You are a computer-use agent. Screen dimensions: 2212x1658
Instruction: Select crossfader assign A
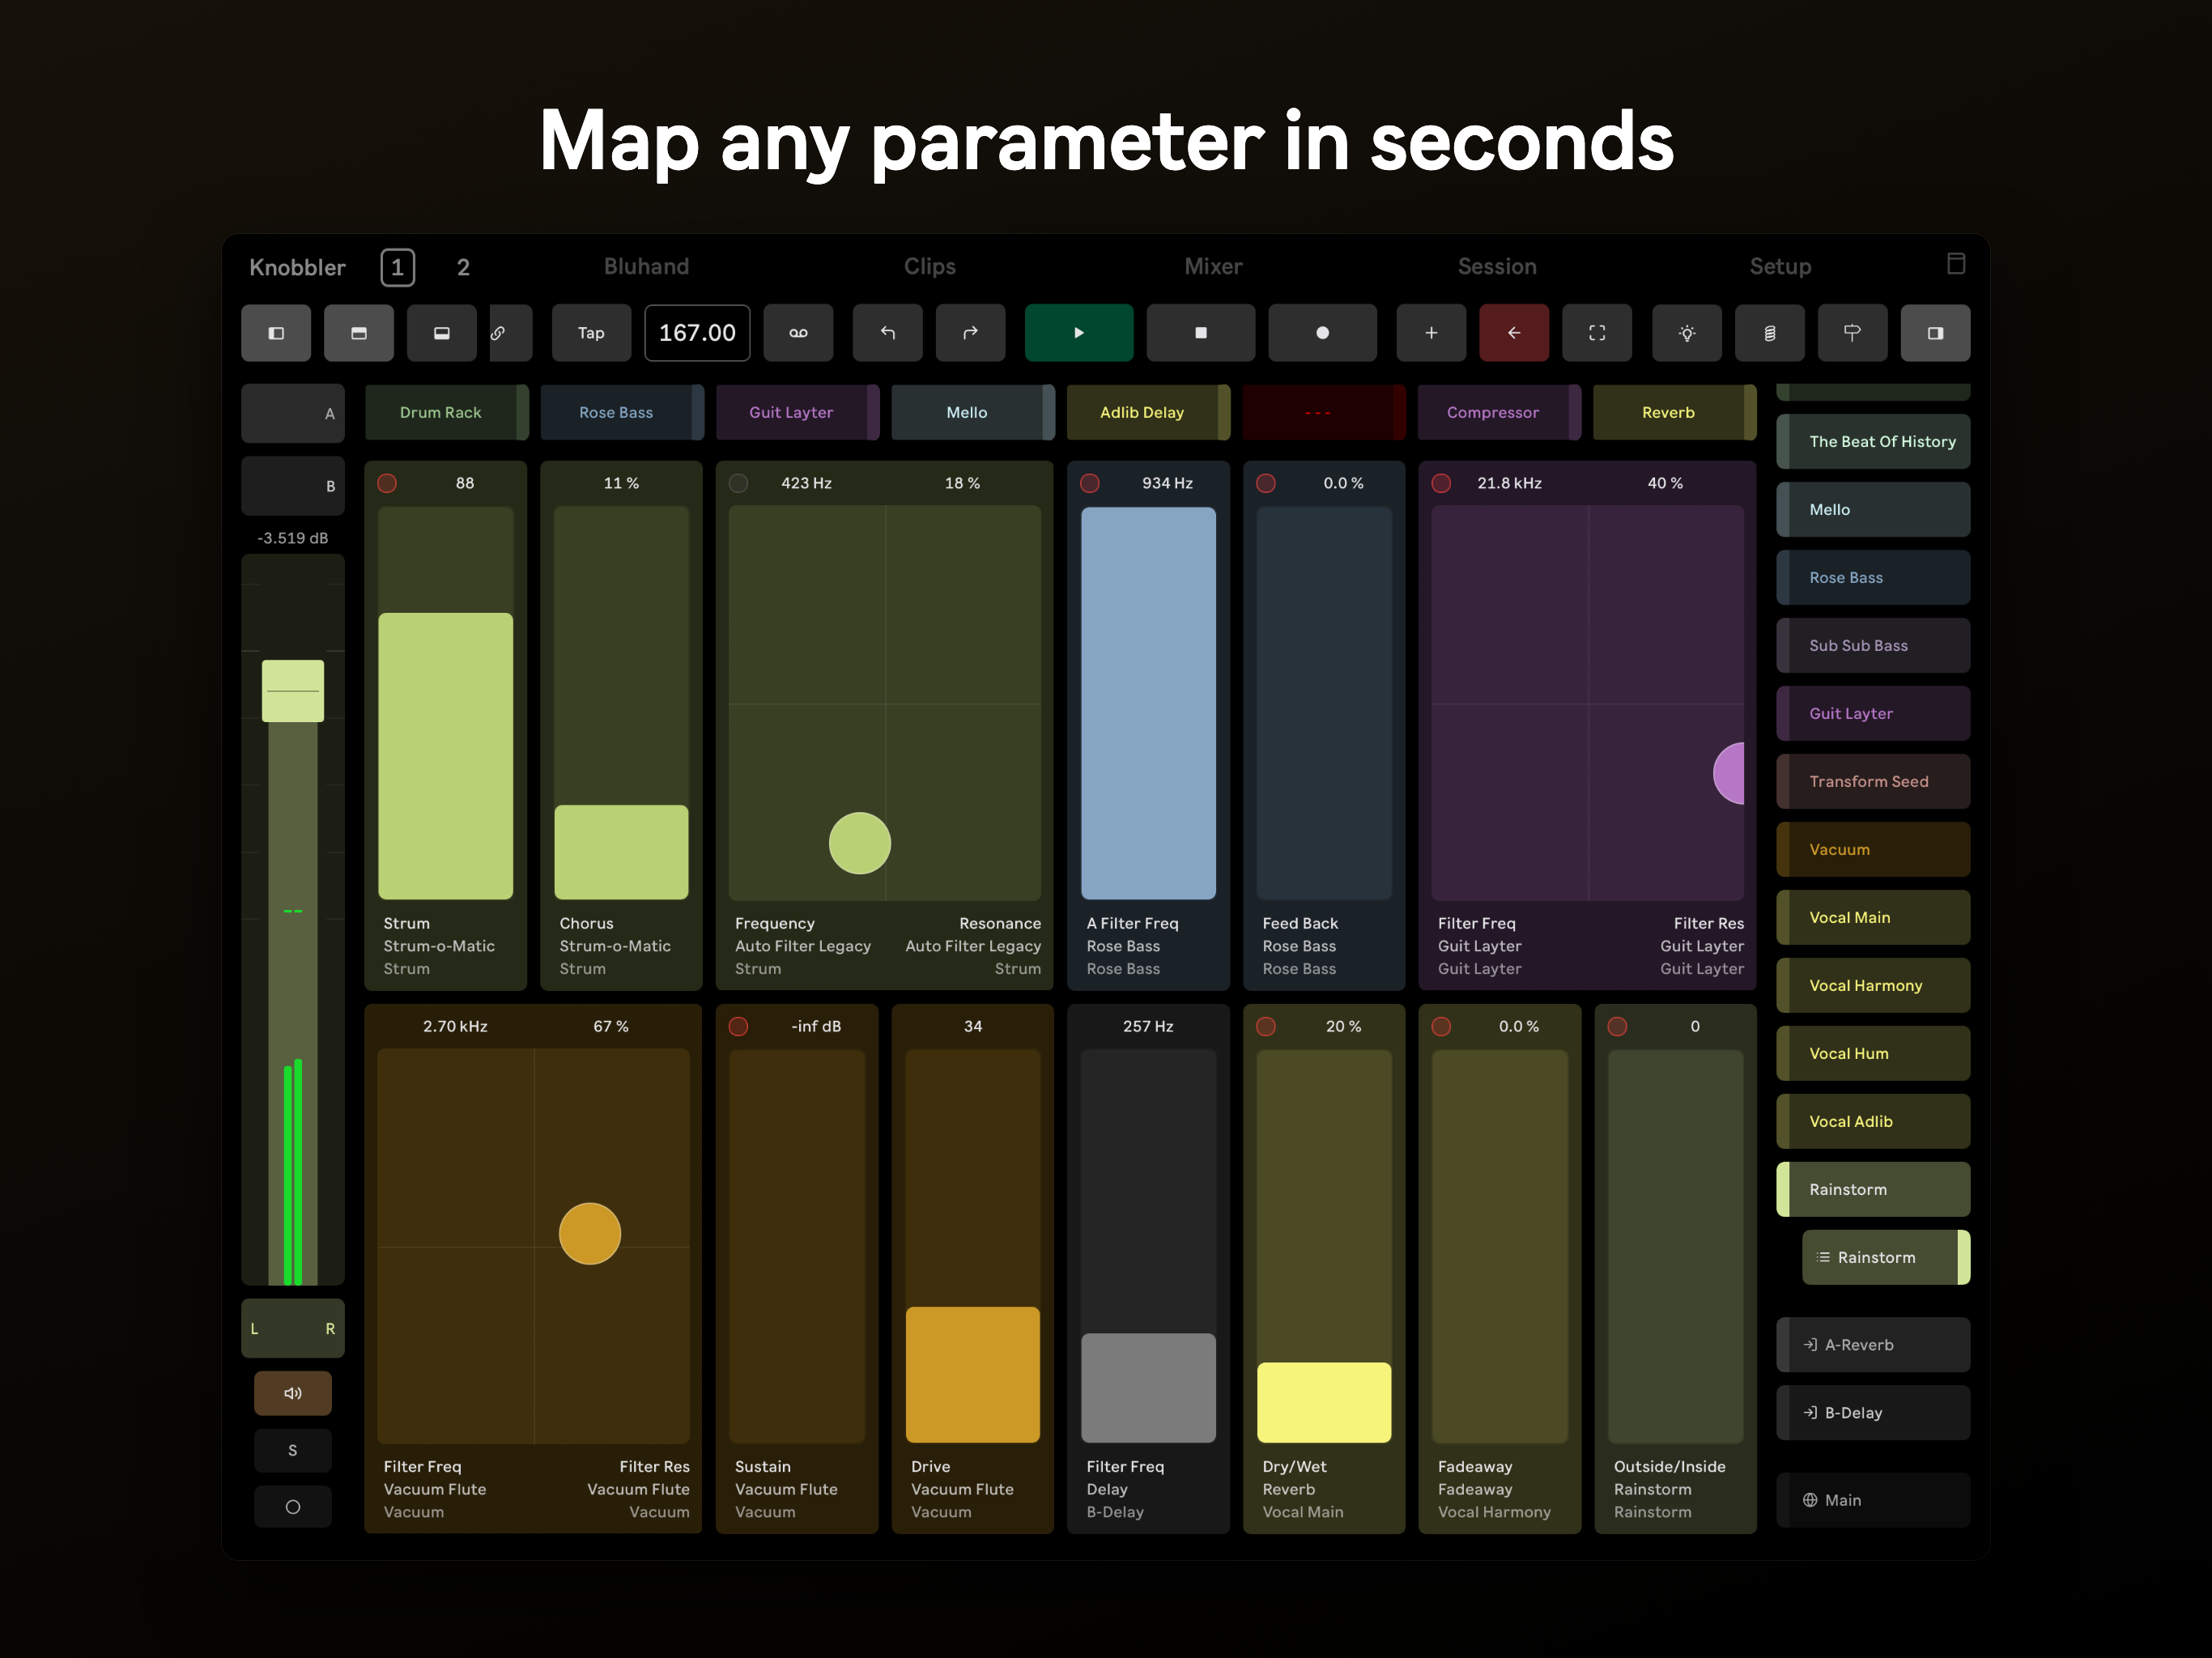pos(293,413)
